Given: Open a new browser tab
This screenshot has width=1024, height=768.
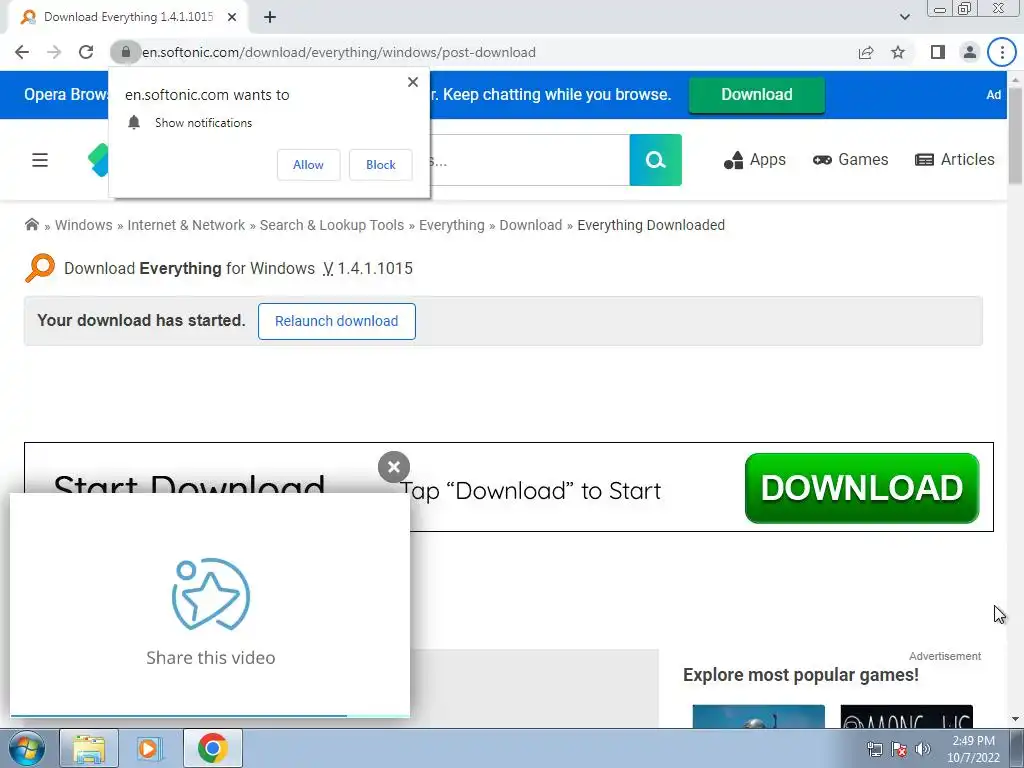Looking at the screenshot, I should point(270,18).
